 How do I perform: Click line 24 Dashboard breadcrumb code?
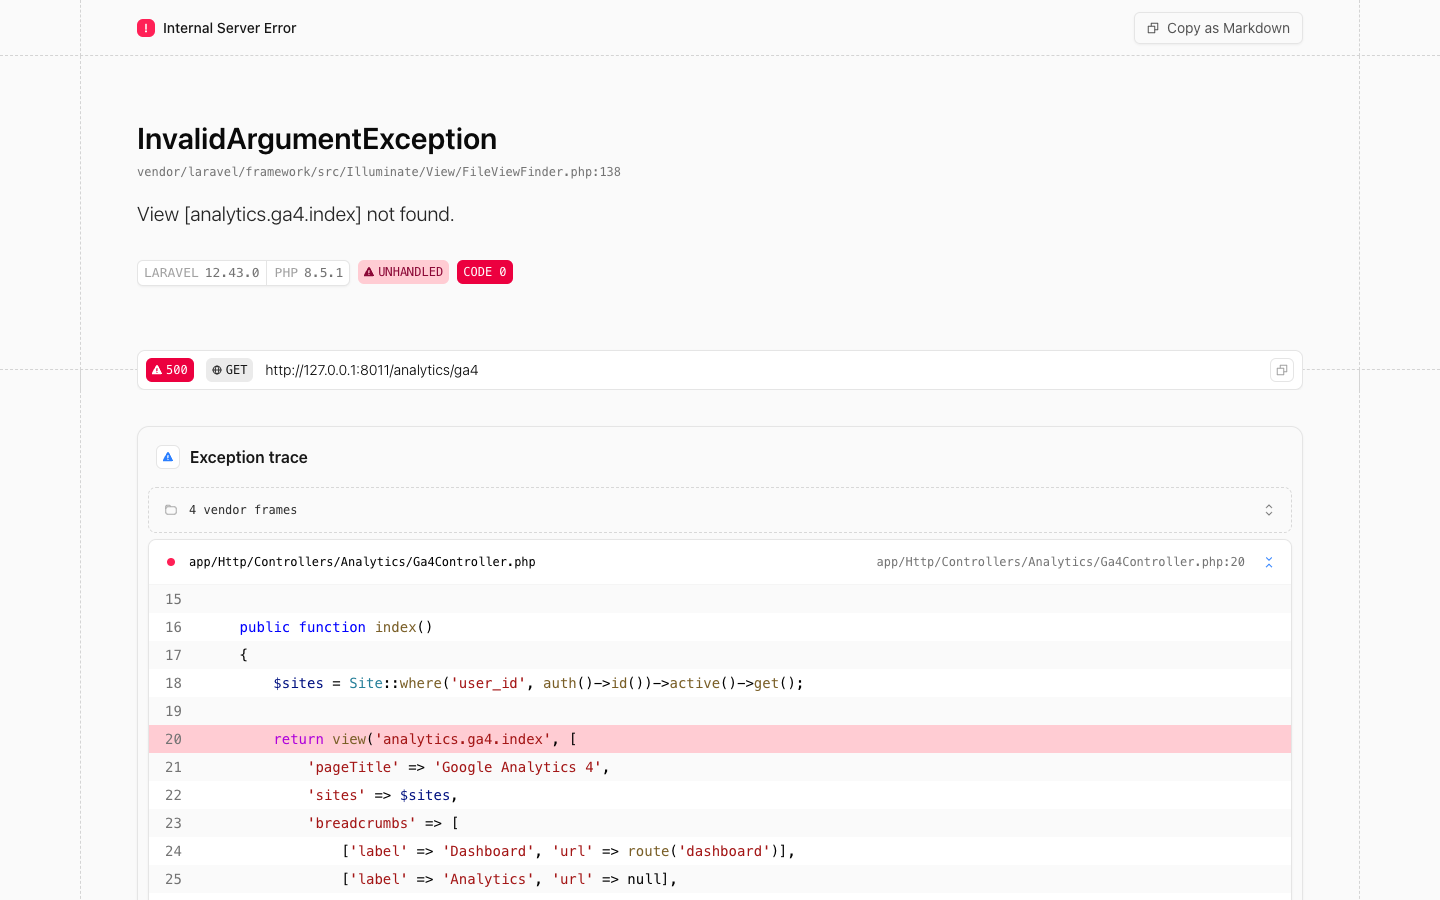[720, 851]
